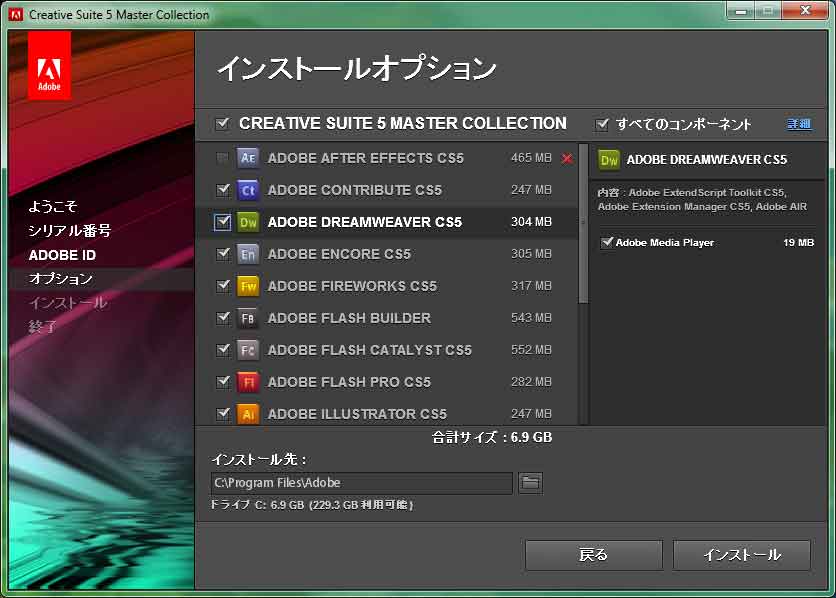The image size is (836, 598).
Task: Close the Creative Suite 5 installer window
Action: [x=805, y=10]
